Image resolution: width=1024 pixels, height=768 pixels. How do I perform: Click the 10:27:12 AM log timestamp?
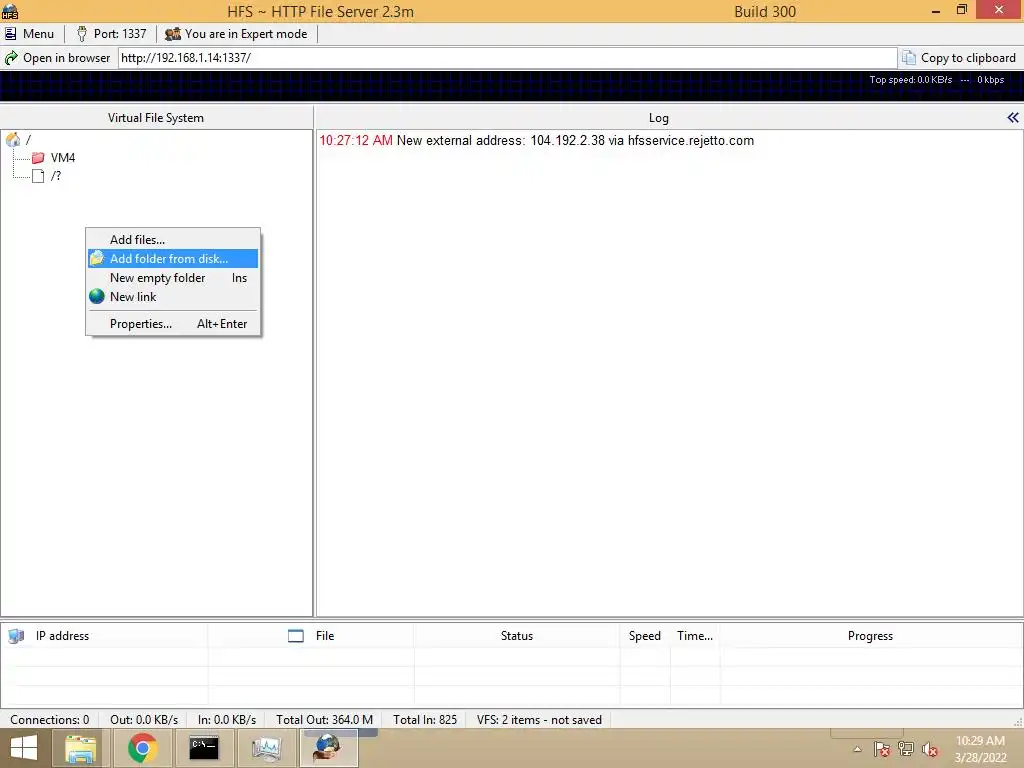tap(356, 140)
